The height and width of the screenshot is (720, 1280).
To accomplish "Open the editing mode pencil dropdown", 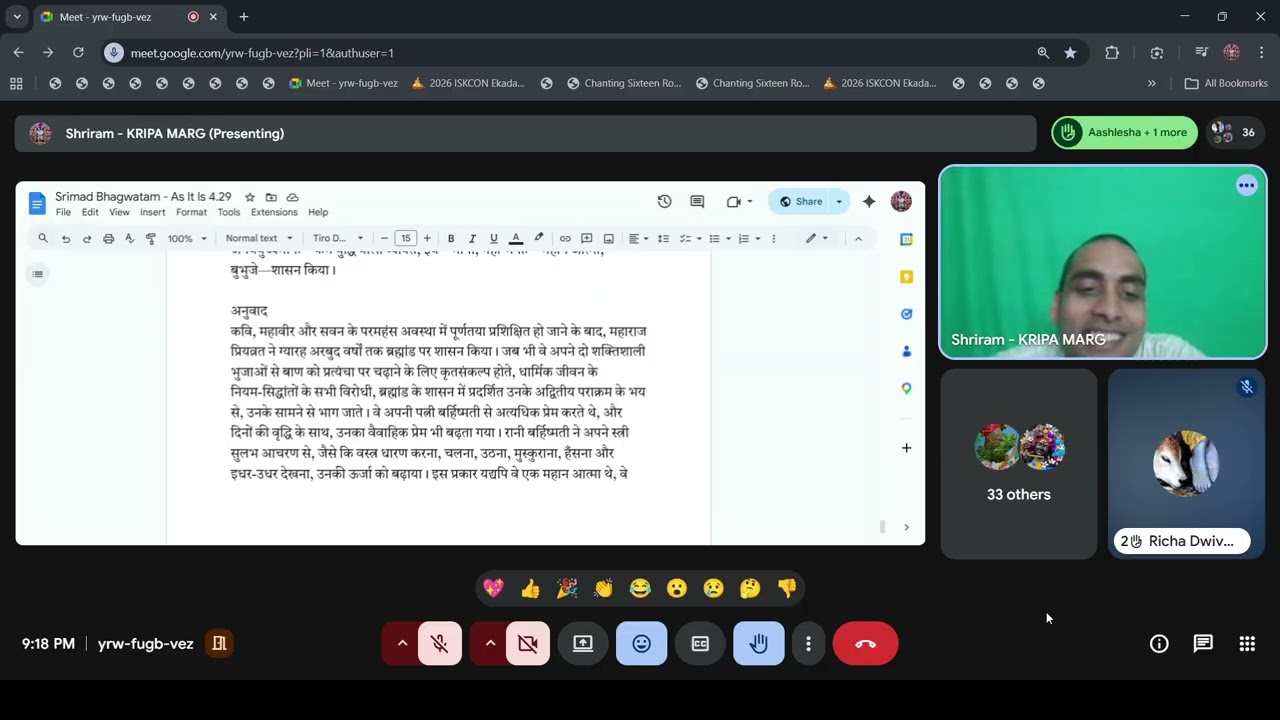I will (x=817, y=239).
